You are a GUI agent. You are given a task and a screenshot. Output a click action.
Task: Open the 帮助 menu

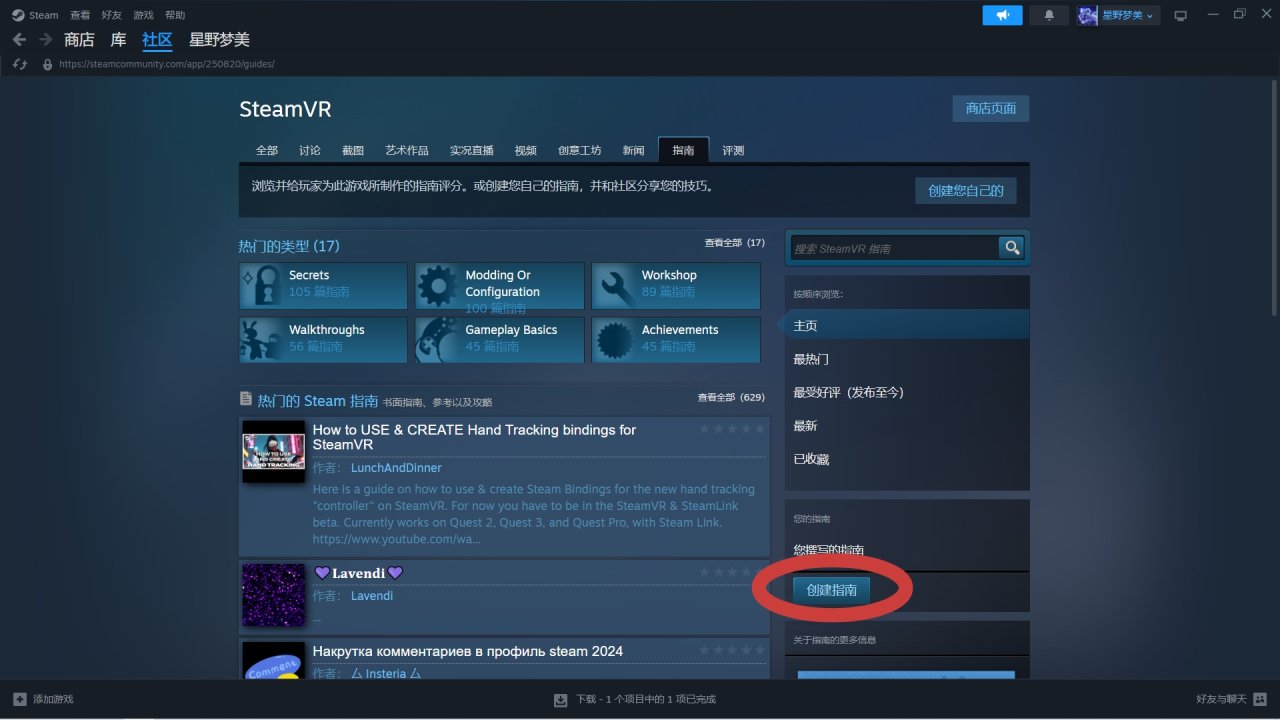(175, 15)
